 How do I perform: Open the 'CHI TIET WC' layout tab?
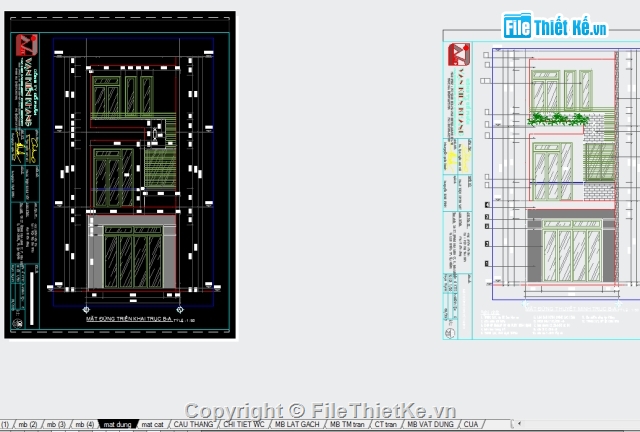pos(244,425)
